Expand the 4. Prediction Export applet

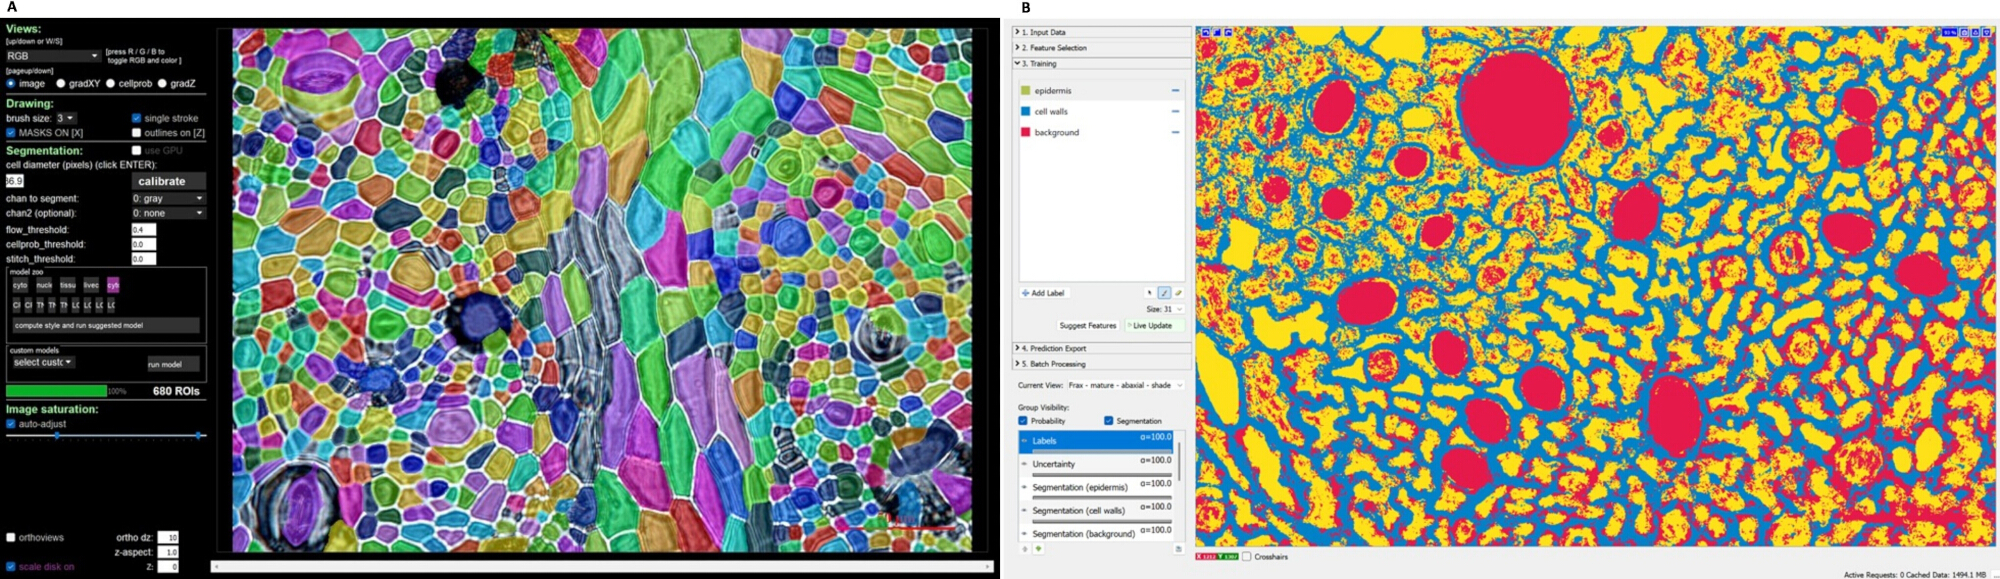[1102, 348]
